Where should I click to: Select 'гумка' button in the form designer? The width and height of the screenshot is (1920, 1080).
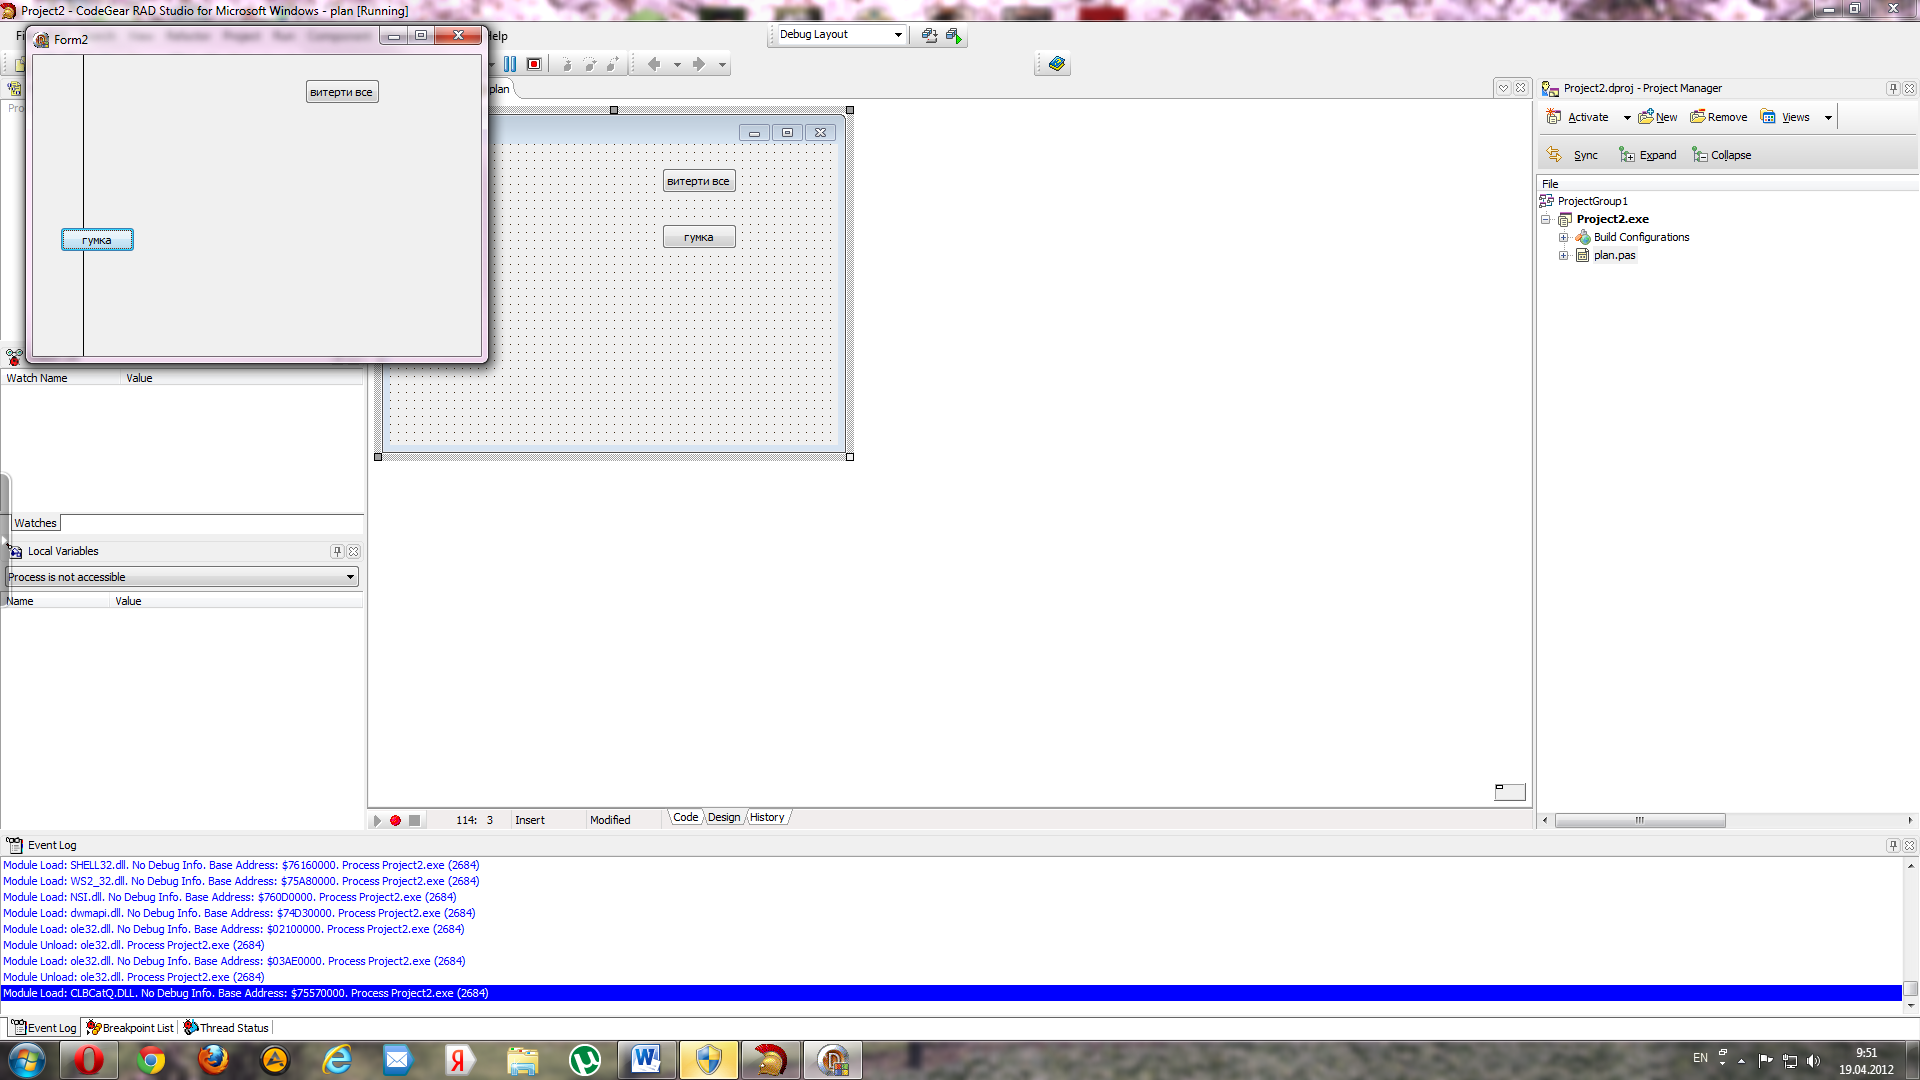(699, 237)
